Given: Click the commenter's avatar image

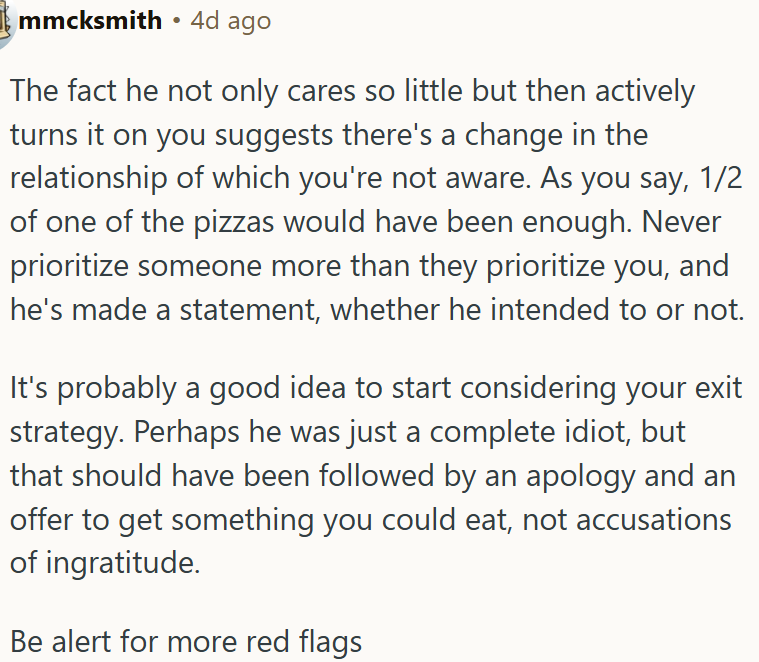Looking at the screenshot, I should 6,22.
